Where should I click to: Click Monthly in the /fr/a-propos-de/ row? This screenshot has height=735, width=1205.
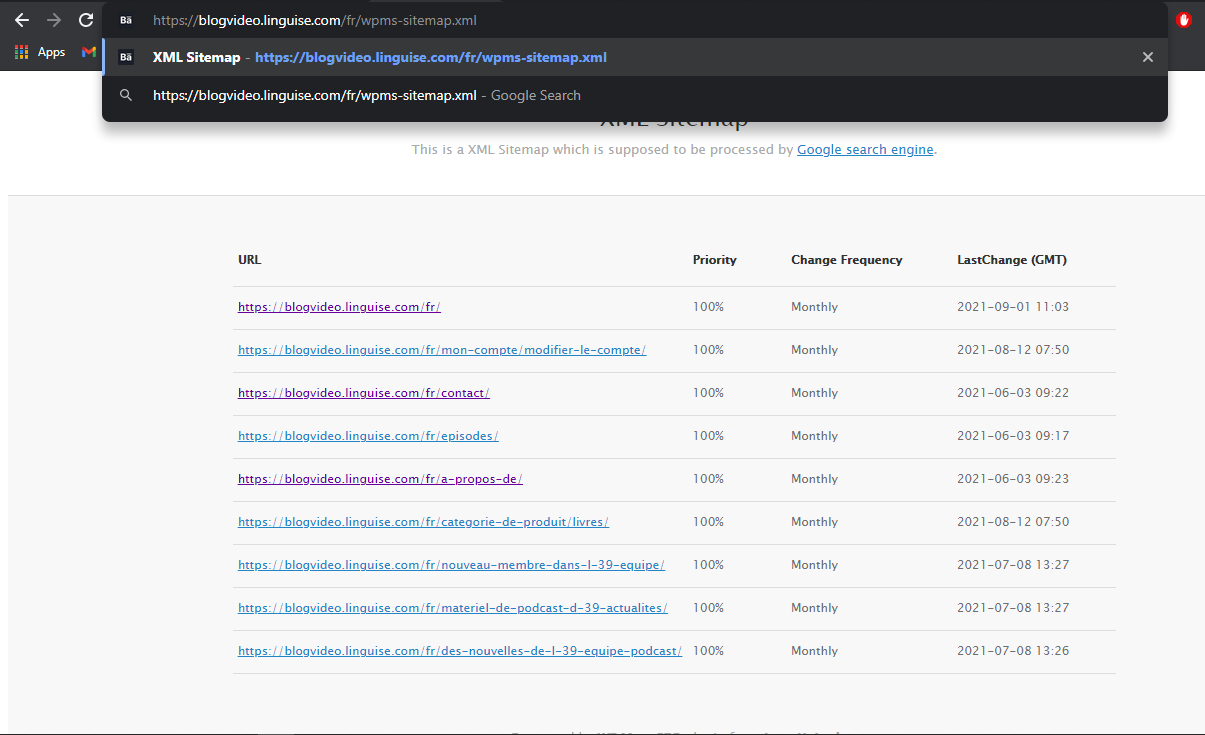[814, 479]
